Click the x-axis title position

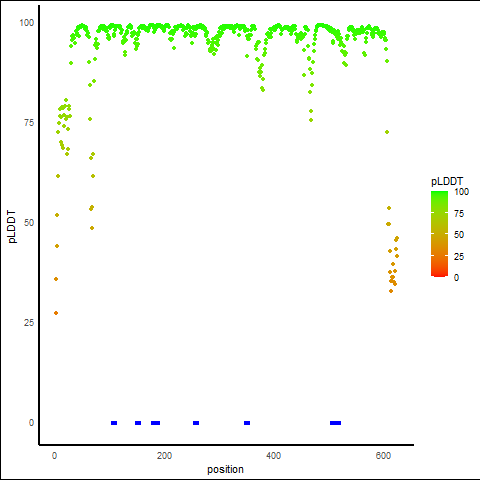click(225, 470)
